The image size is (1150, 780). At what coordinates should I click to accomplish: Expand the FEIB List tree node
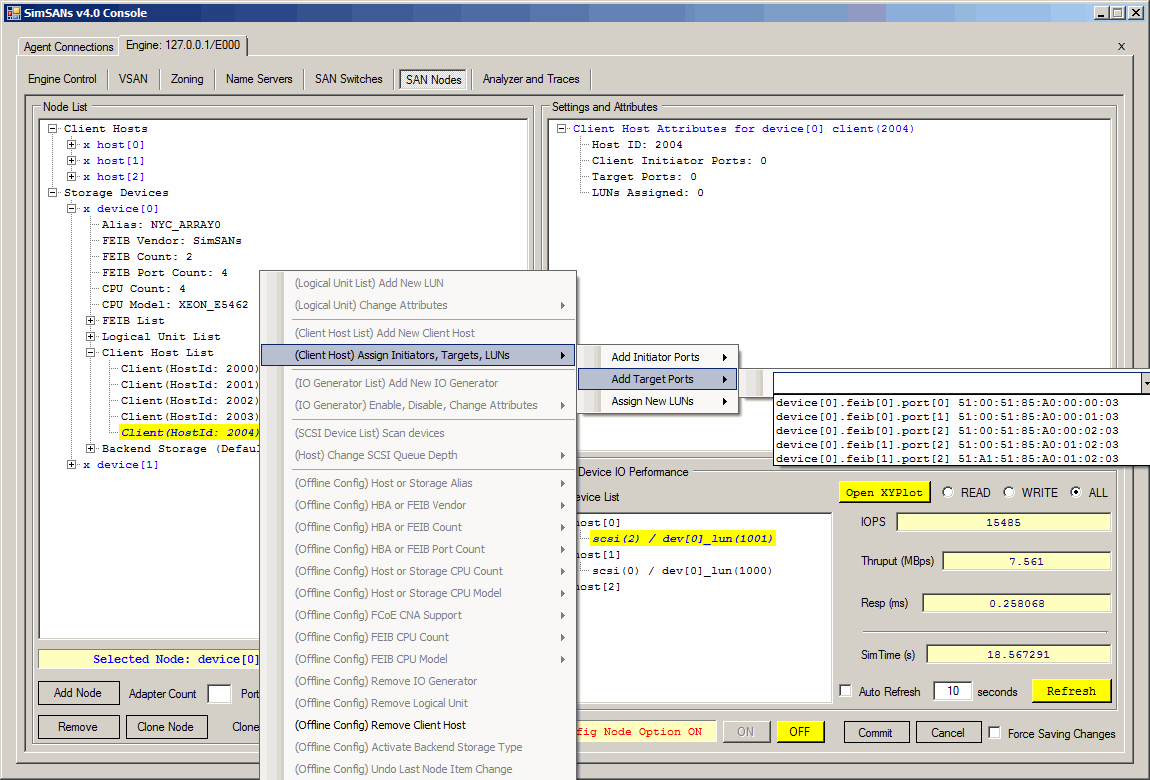click(x=91, y=321)
